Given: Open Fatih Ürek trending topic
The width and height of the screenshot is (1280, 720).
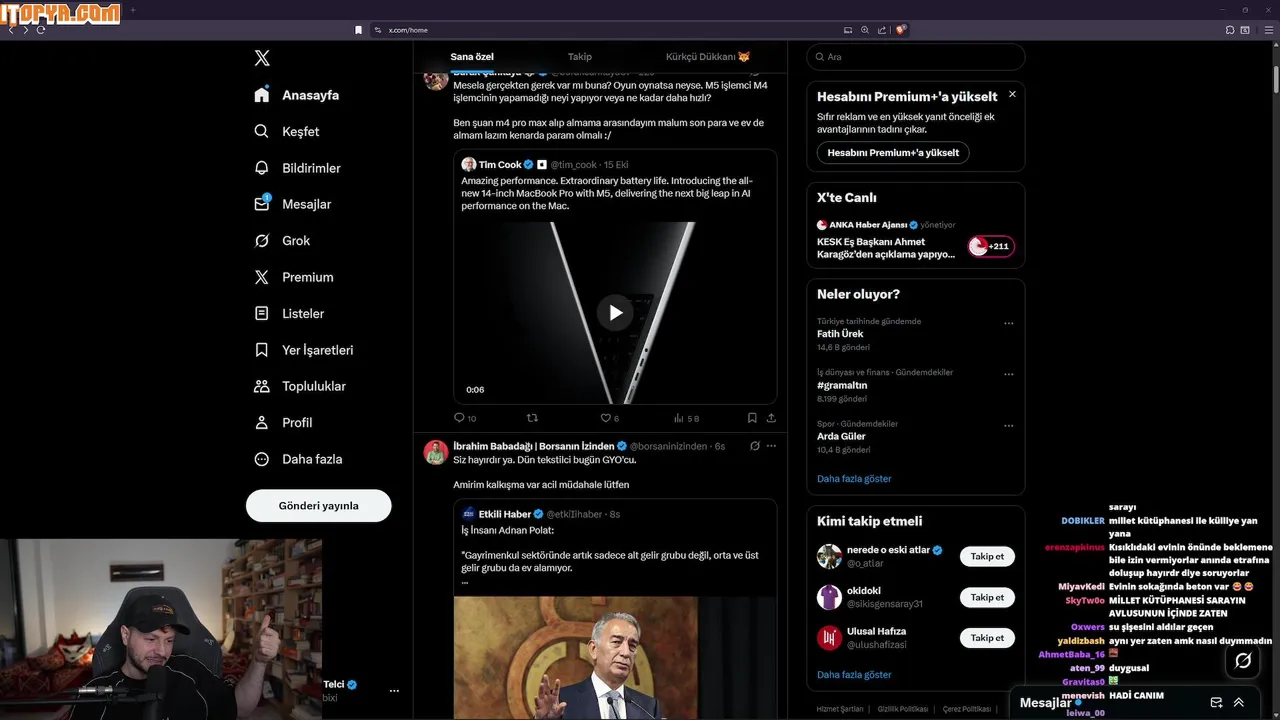Looking at the screenshot, I should 840,334.
